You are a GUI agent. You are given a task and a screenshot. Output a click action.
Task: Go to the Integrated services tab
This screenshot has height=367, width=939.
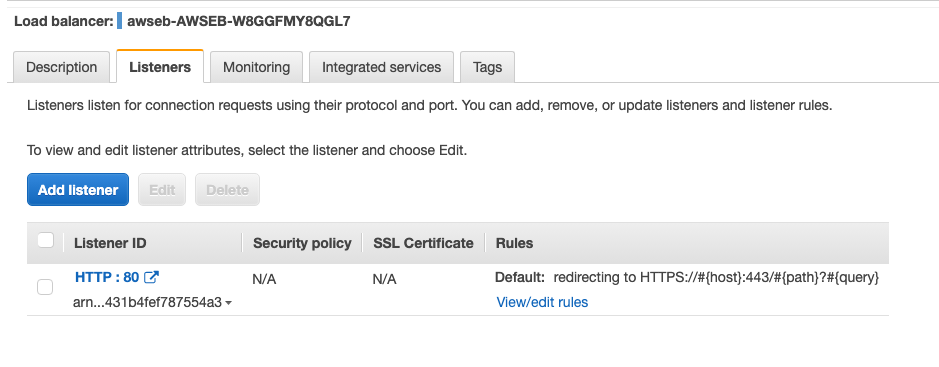381,67
